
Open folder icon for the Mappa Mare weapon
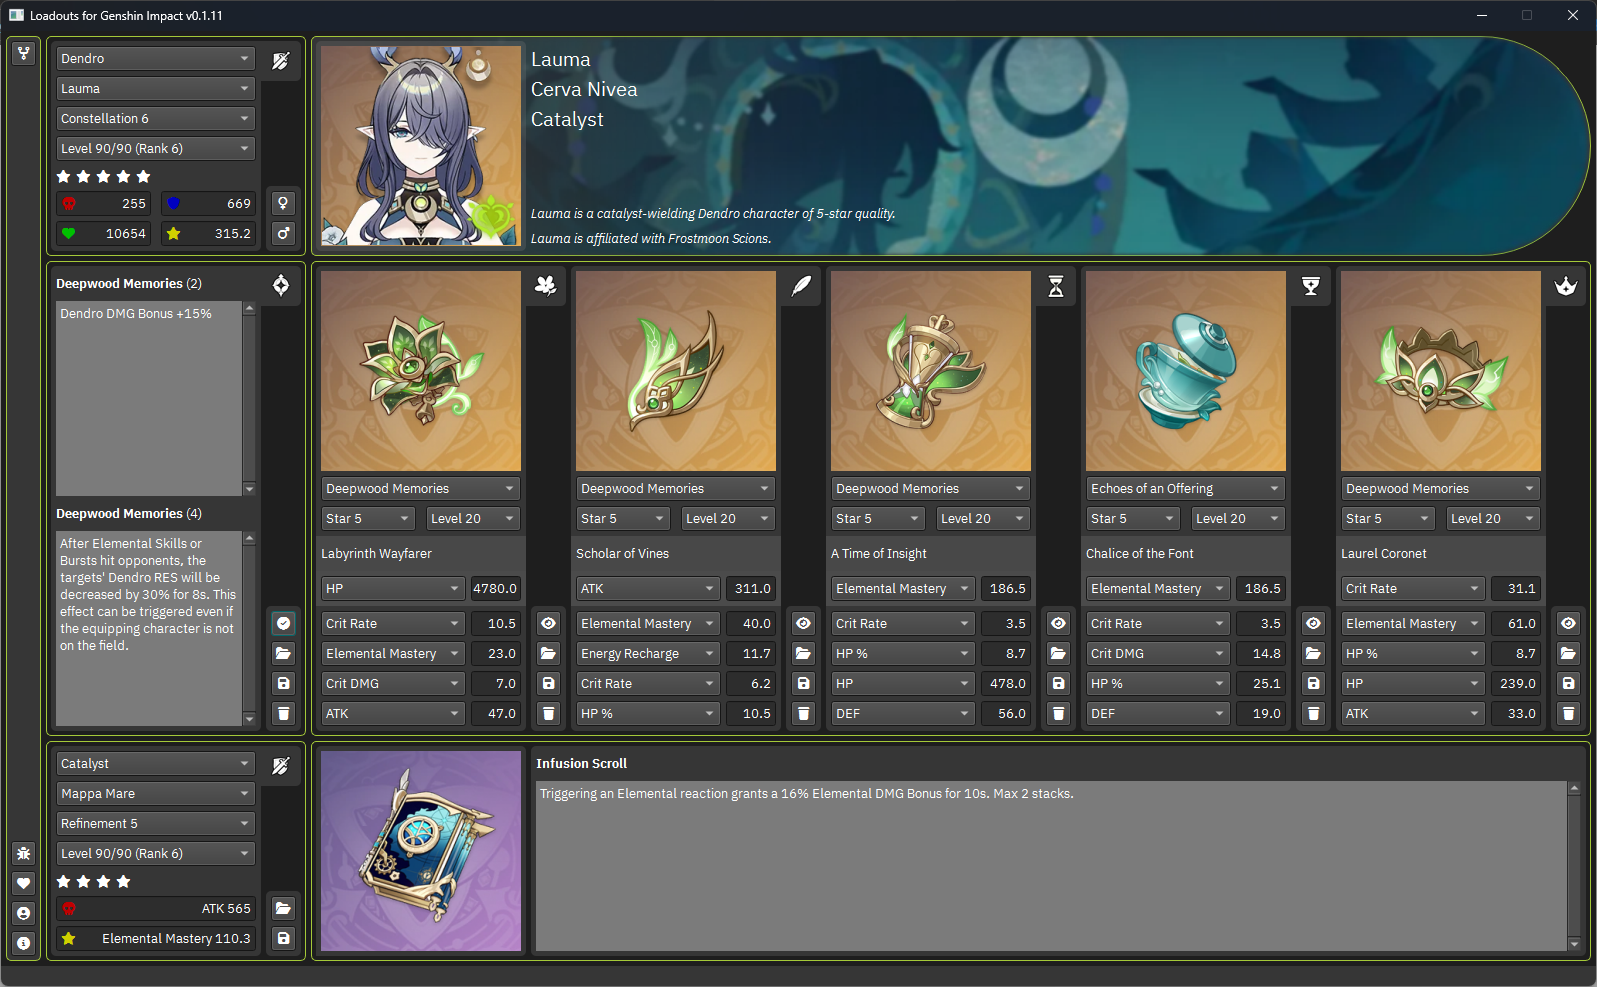tap(284, 908)
